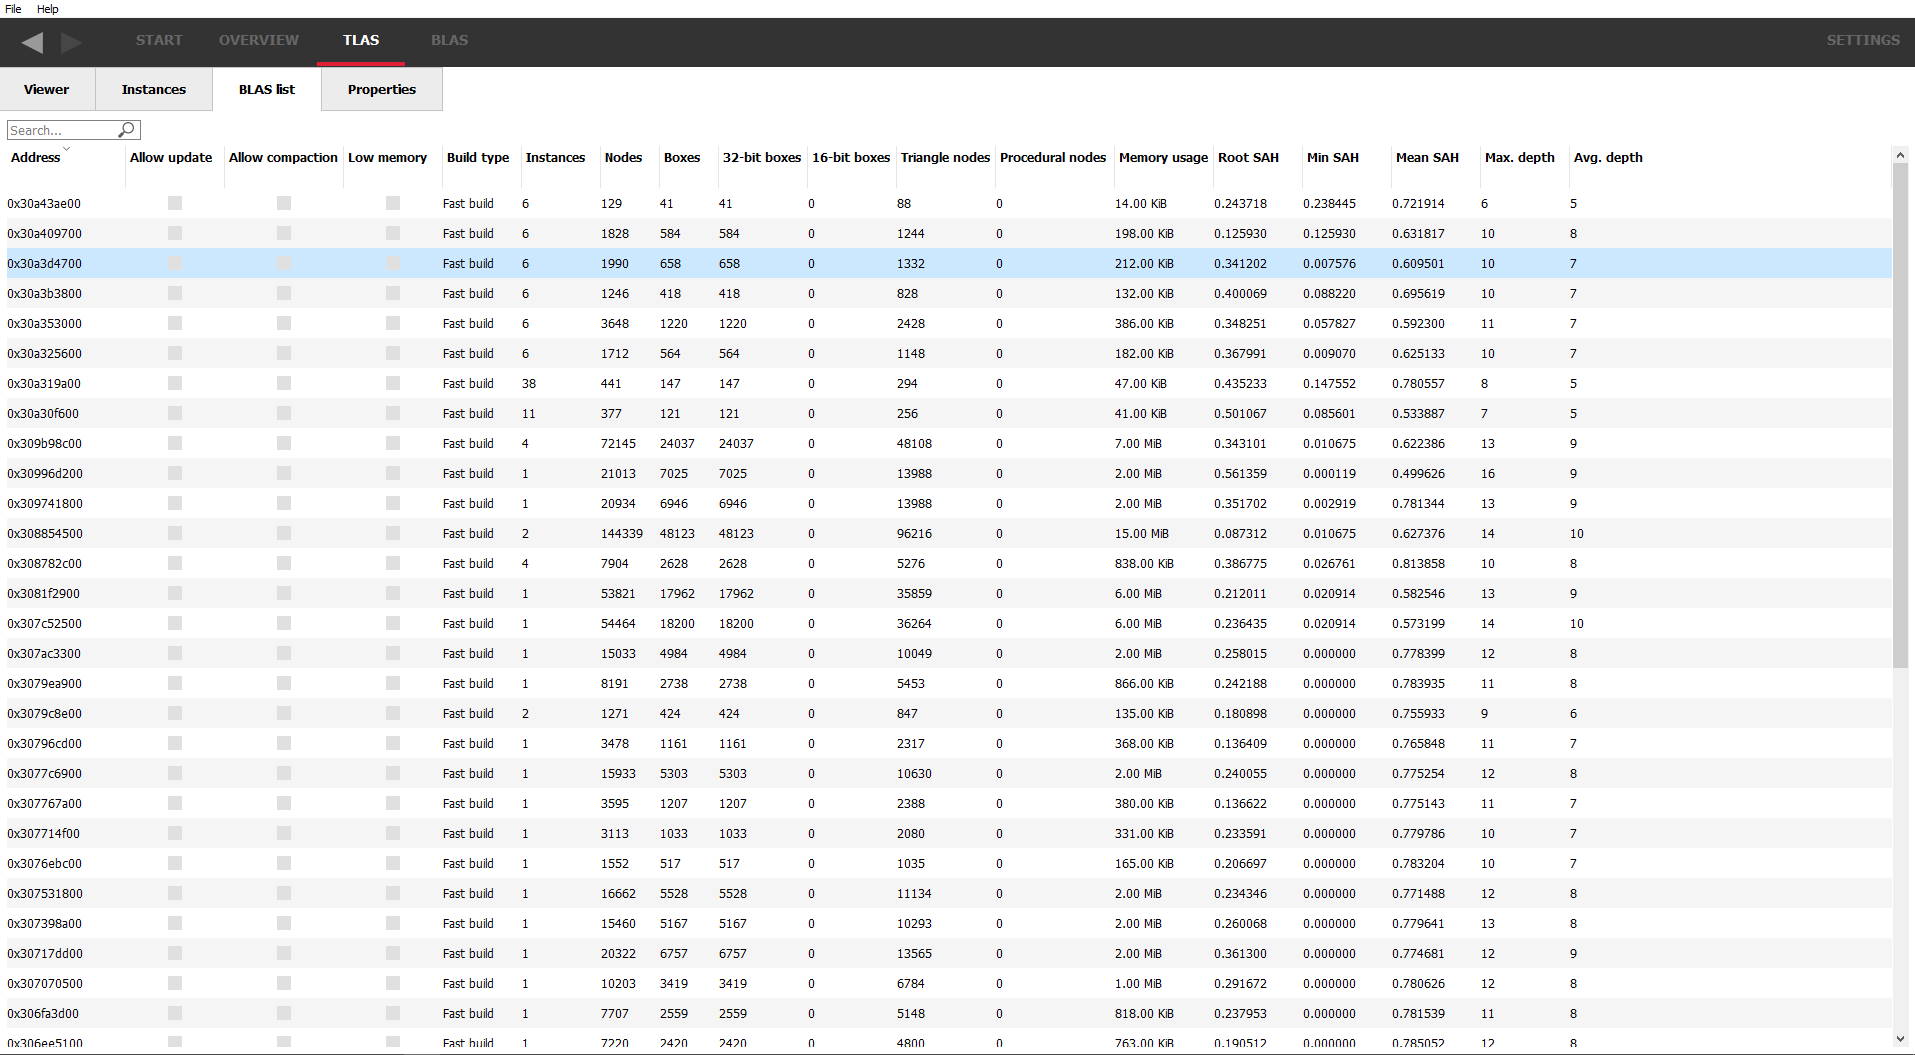Switch to the Viewer tab
1915x1055 pixels.
[x=47, y=89]
